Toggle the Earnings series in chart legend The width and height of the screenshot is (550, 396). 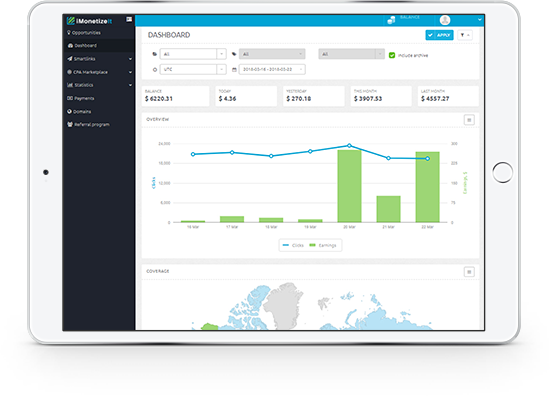pos(323,245)
